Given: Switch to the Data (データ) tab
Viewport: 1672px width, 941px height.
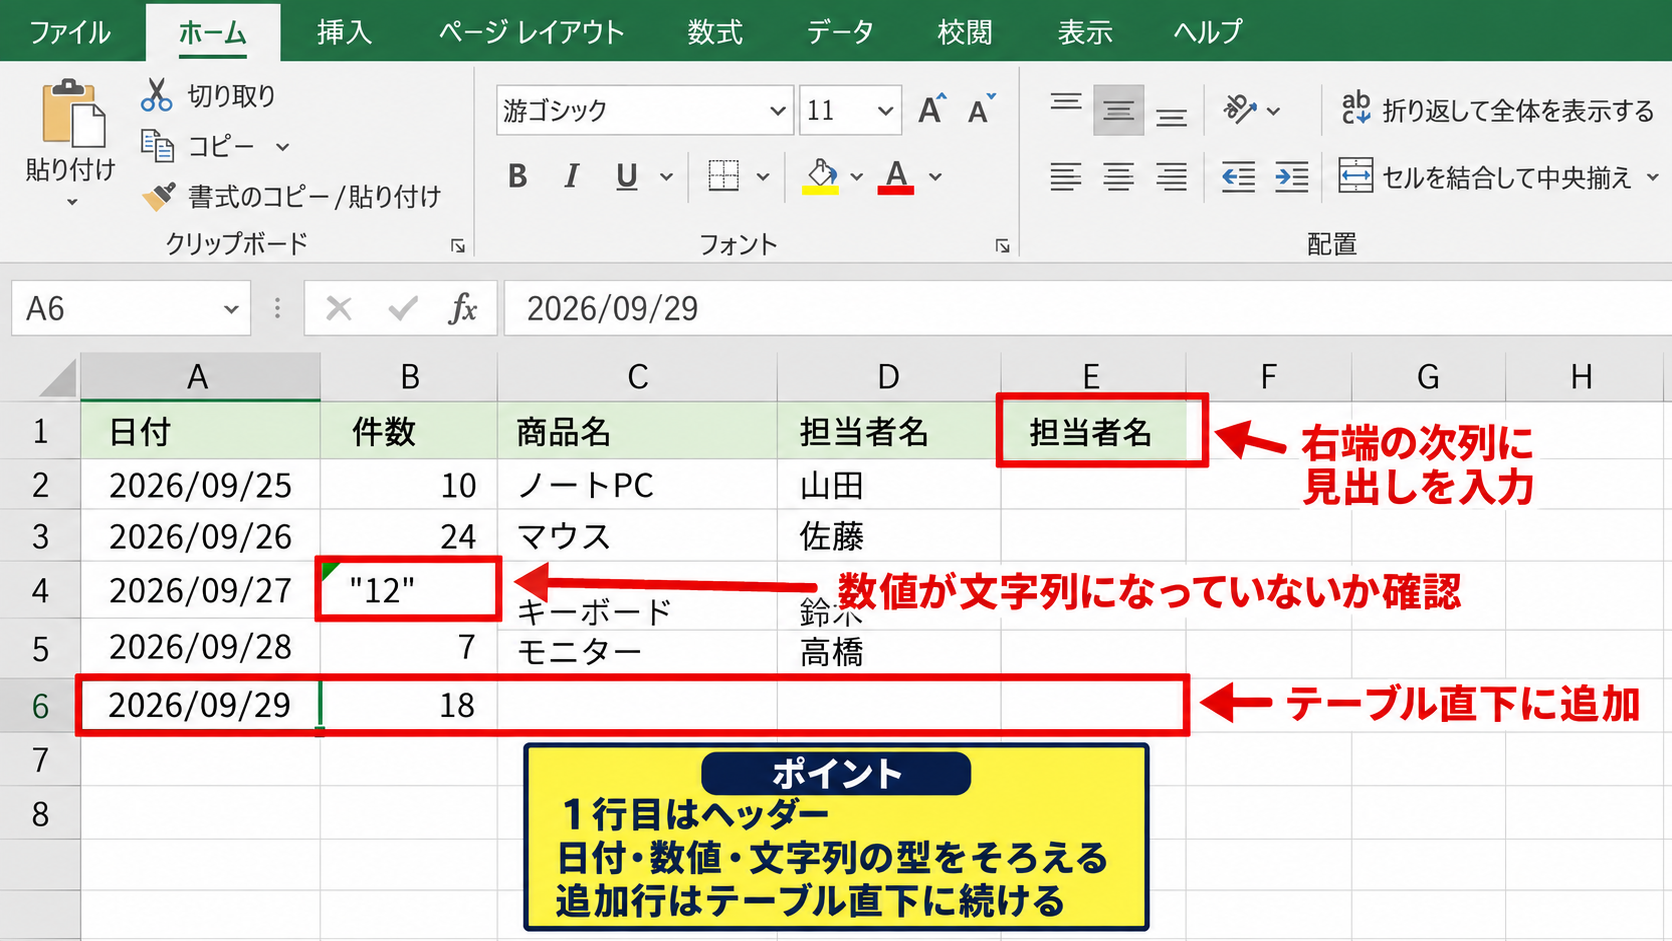Looking at the screenshot, I should tap(840, 32).
